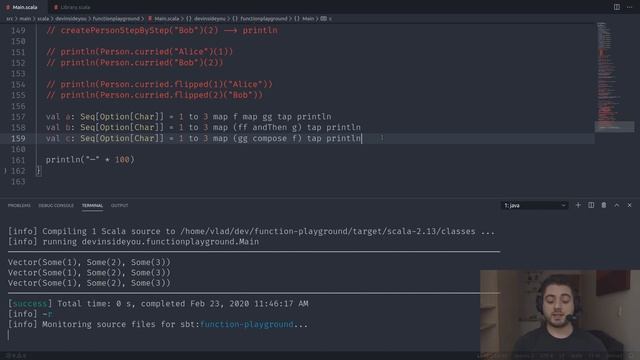Click the Scala file icon on Main.scala tab
This screenshot has width=640, height=360.
(7, 7)
